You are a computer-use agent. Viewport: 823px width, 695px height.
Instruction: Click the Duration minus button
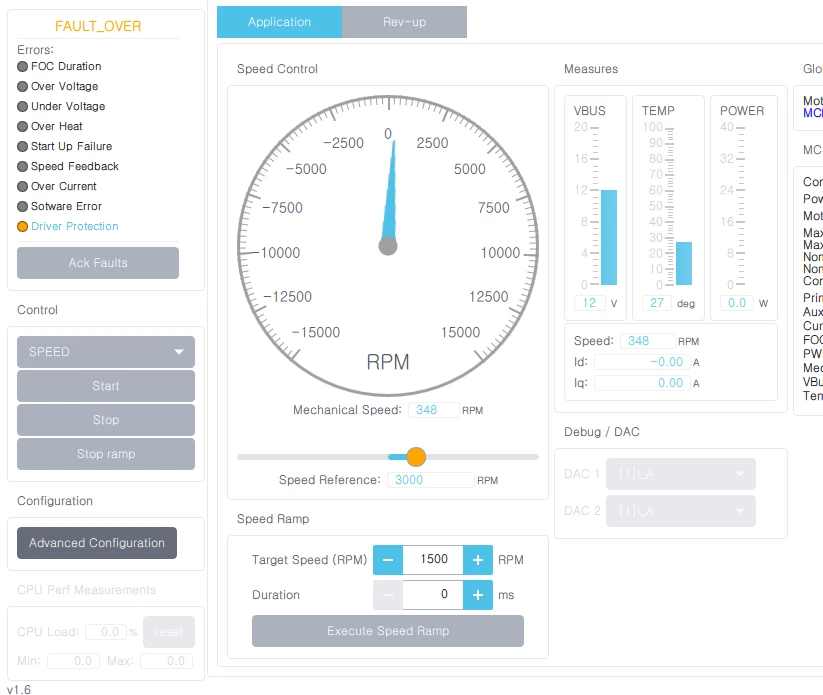(x=388, y=595)
